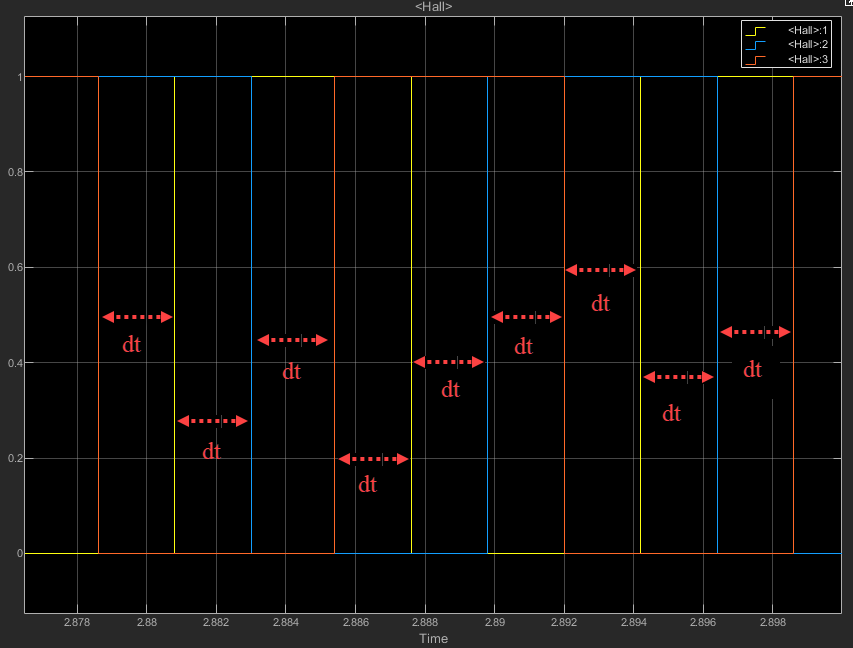Toggle visibility of the <Hall>:1 legend label
Image resolution: width=853 pixels, height=648 pixels.
pyautogui.click(x=809, y=31)
